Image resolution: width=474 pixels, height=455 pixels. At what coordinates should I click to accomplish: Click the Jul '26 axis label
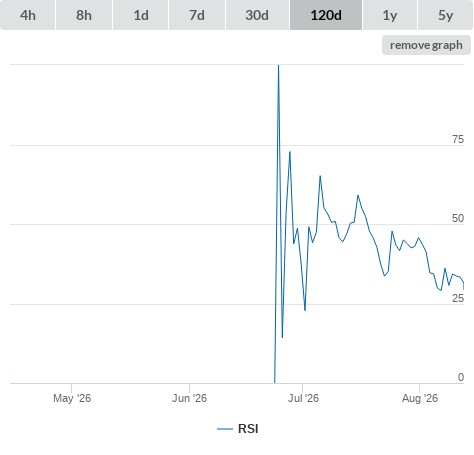point(303,398)
